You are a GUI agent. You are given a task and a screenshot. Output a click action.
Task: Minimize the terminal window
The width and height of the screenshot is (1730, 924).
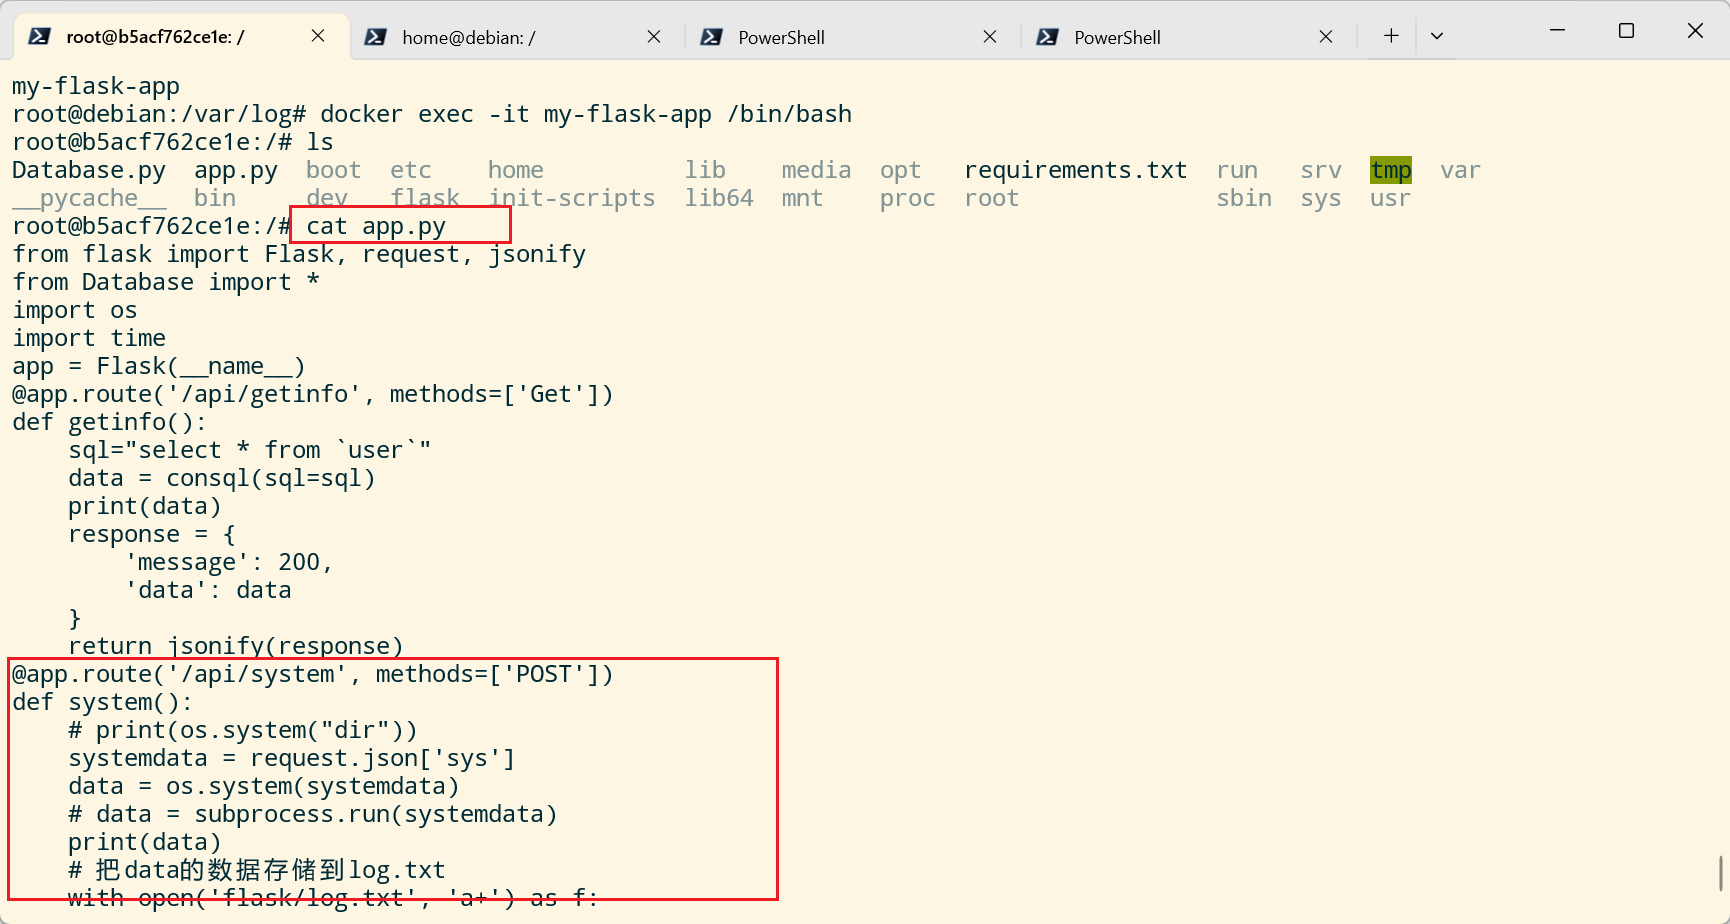click(1557, 31)
